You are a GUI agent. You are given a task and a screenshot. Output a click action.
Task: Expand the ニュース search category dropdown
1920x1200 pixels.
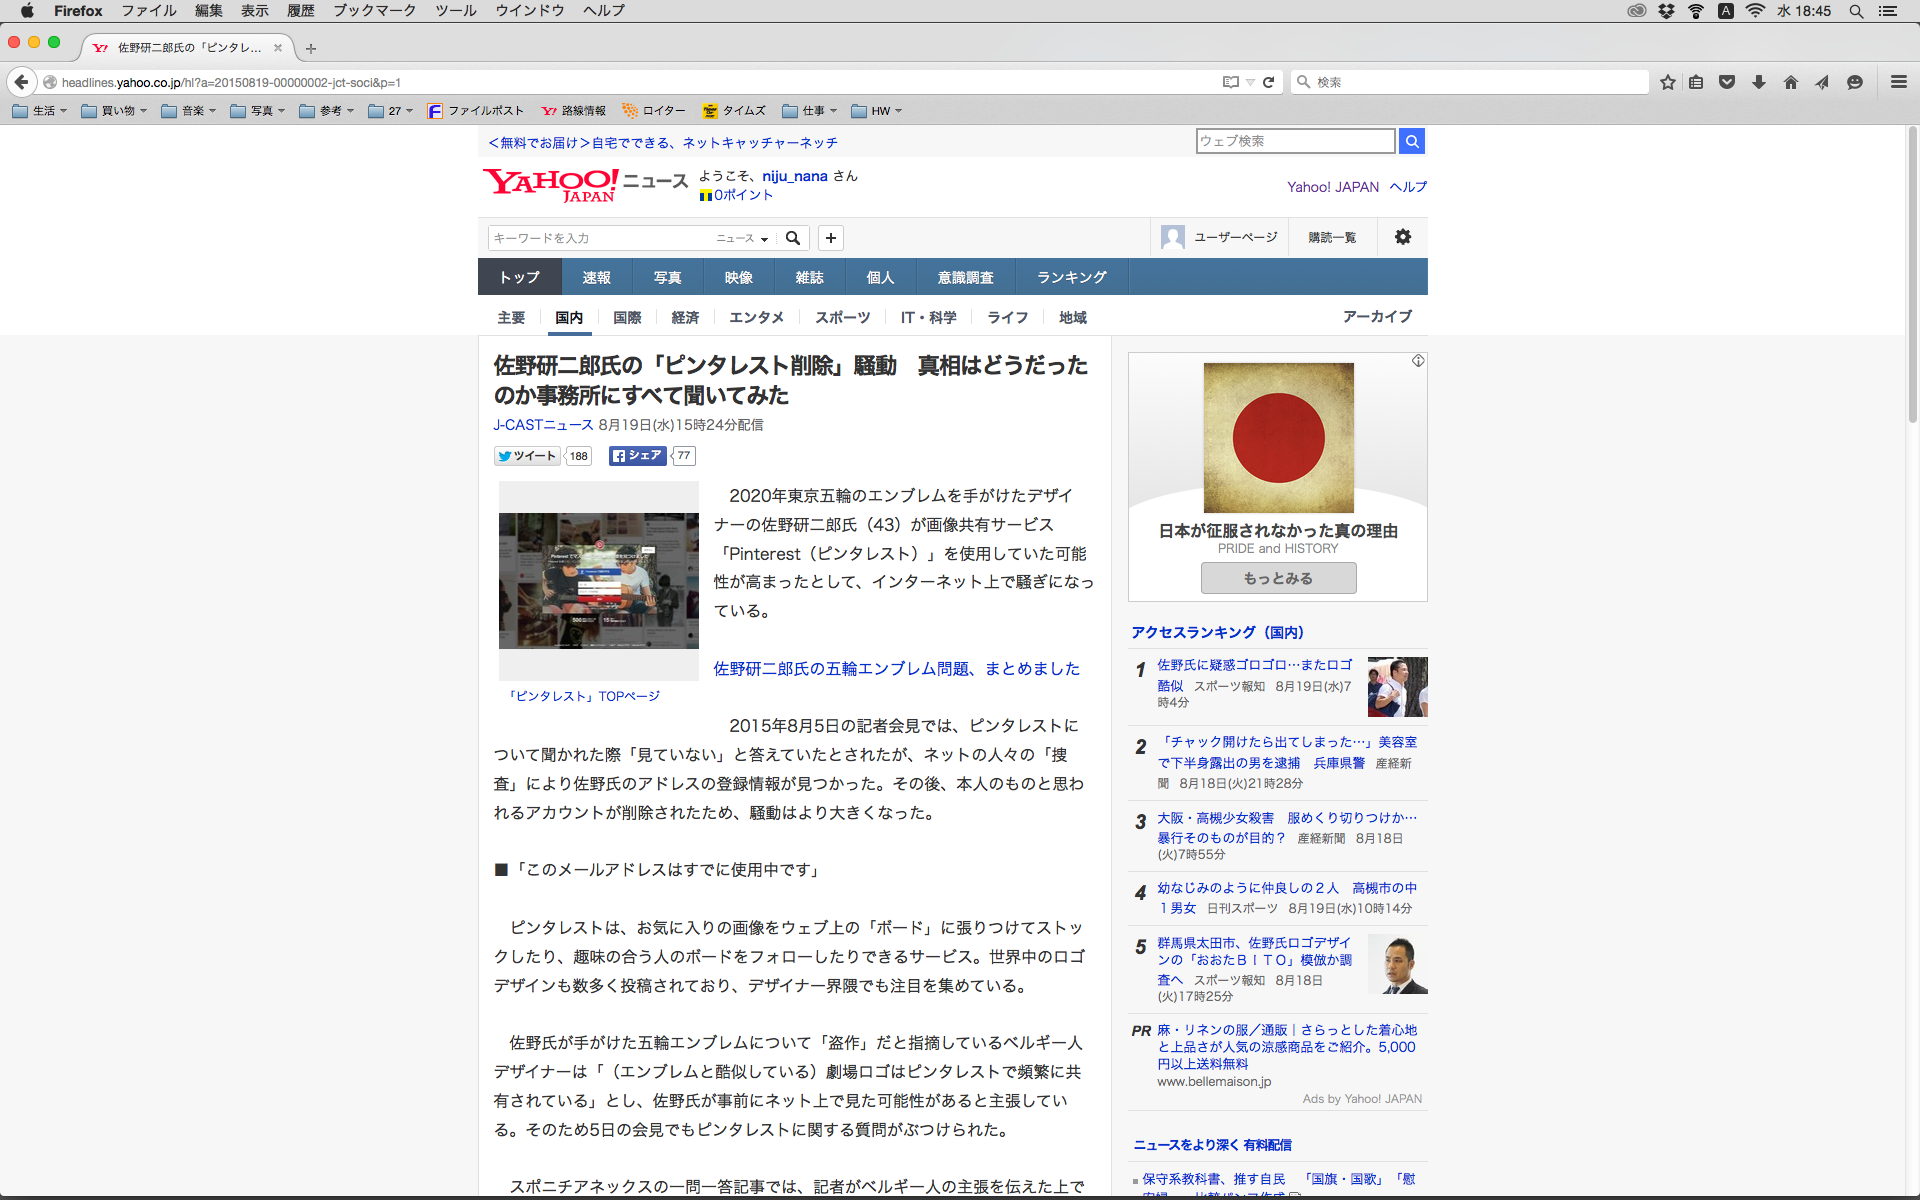pos(742,238)
